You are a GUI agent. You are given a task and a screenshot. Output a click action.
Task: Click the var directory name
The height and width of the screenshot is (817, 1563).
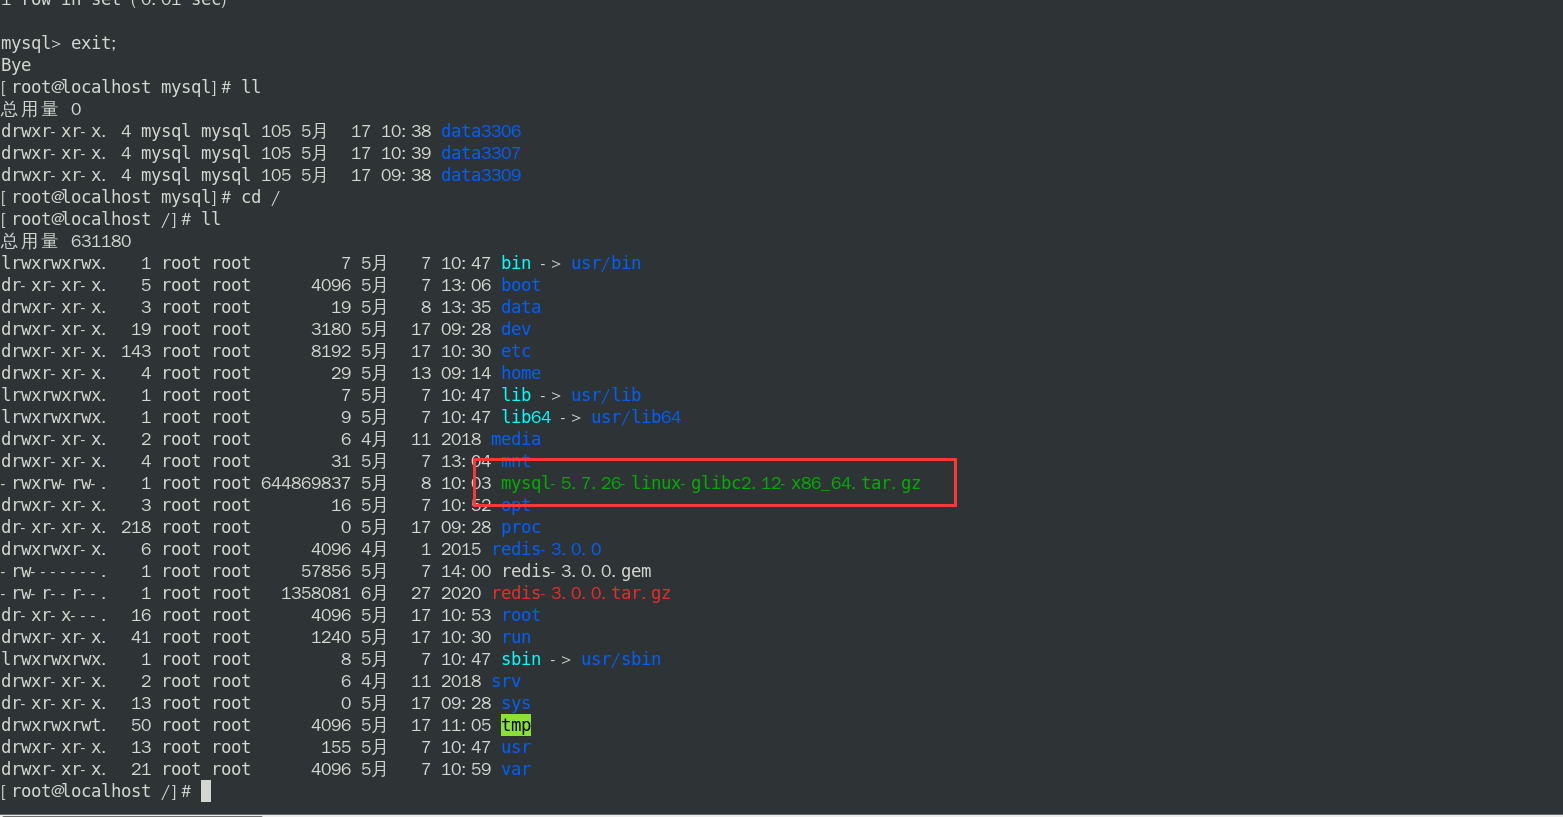pyautogui.click(x=516, y=769)
